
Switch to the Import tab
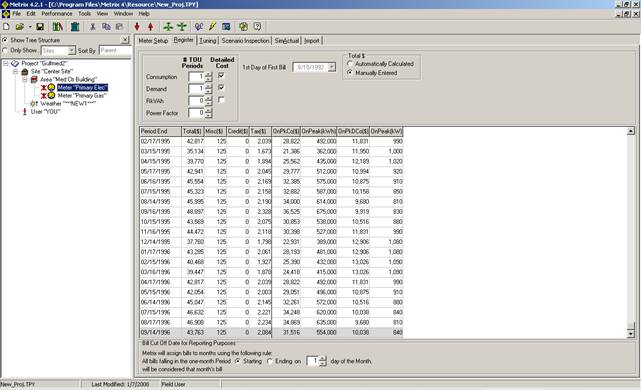tap(312, 41)
